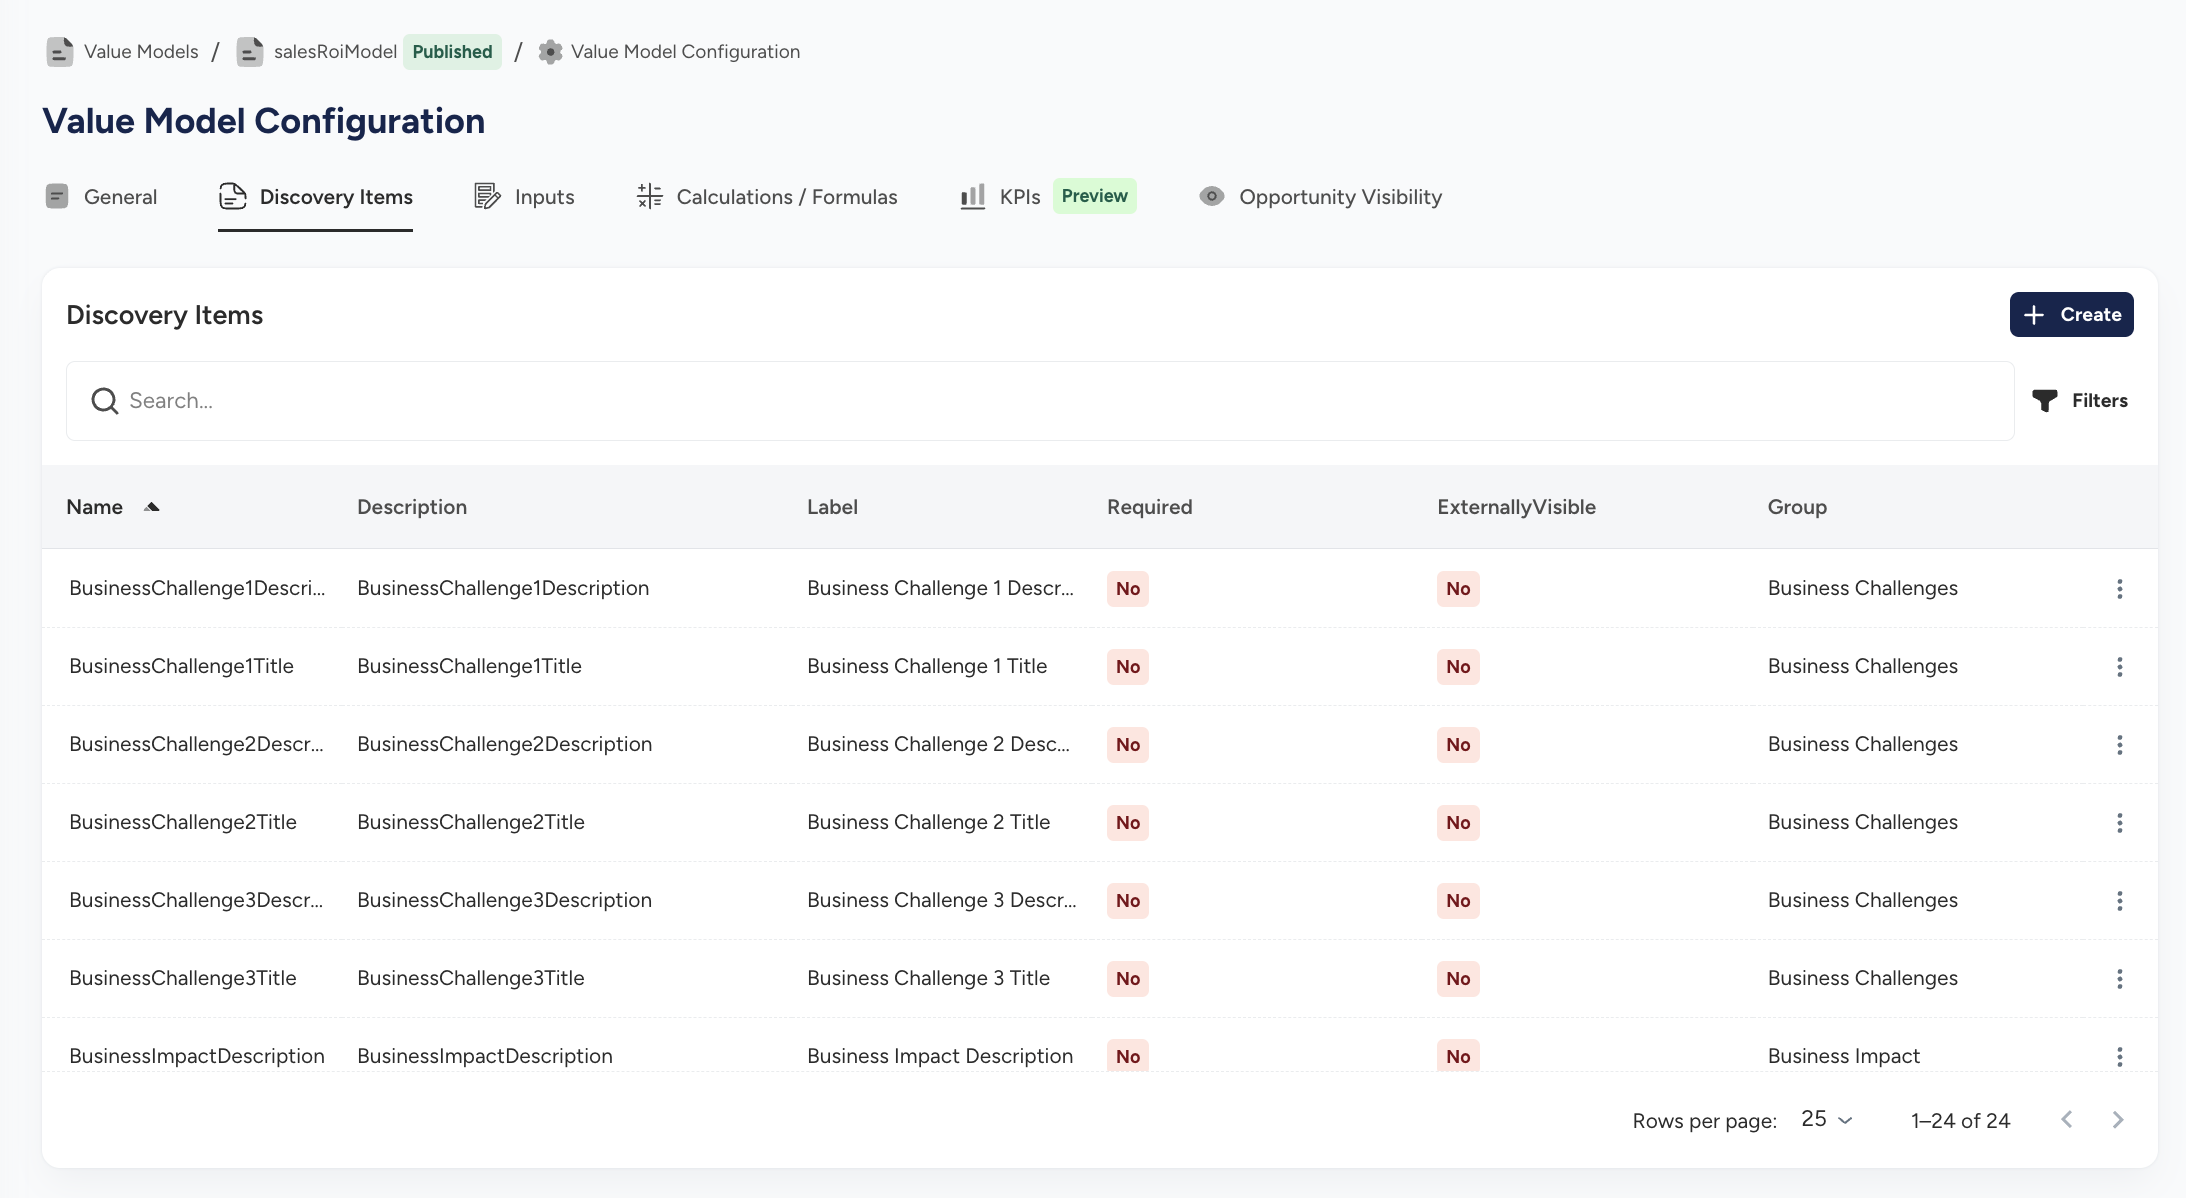Click the search magnifier icon
The height and width of the screenshot is (1198, 2186).
tap(104, 401)
